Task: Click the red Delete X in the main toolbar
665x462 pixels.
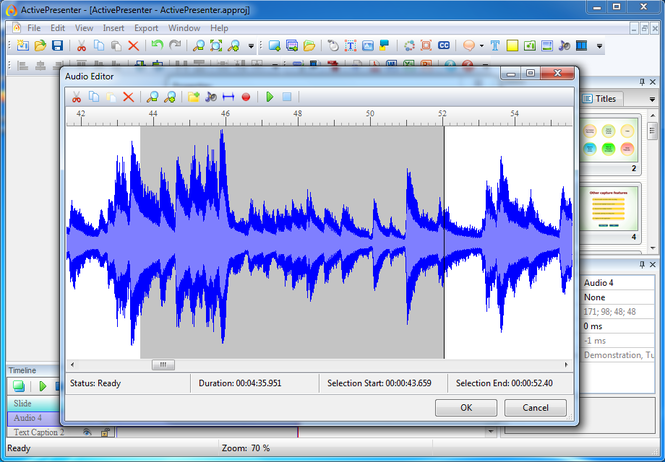Action: click(134, 45)
